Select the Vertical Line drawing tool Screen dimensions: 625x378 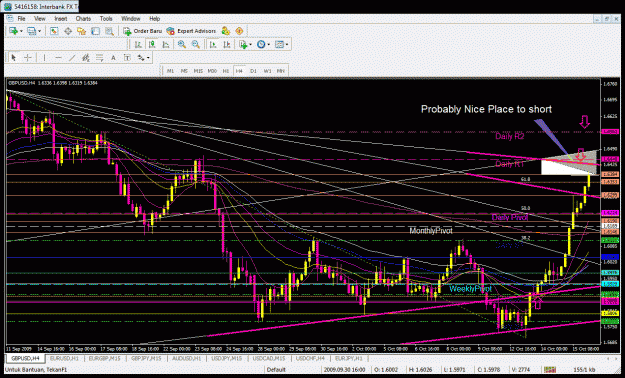(x=44, y=58)
